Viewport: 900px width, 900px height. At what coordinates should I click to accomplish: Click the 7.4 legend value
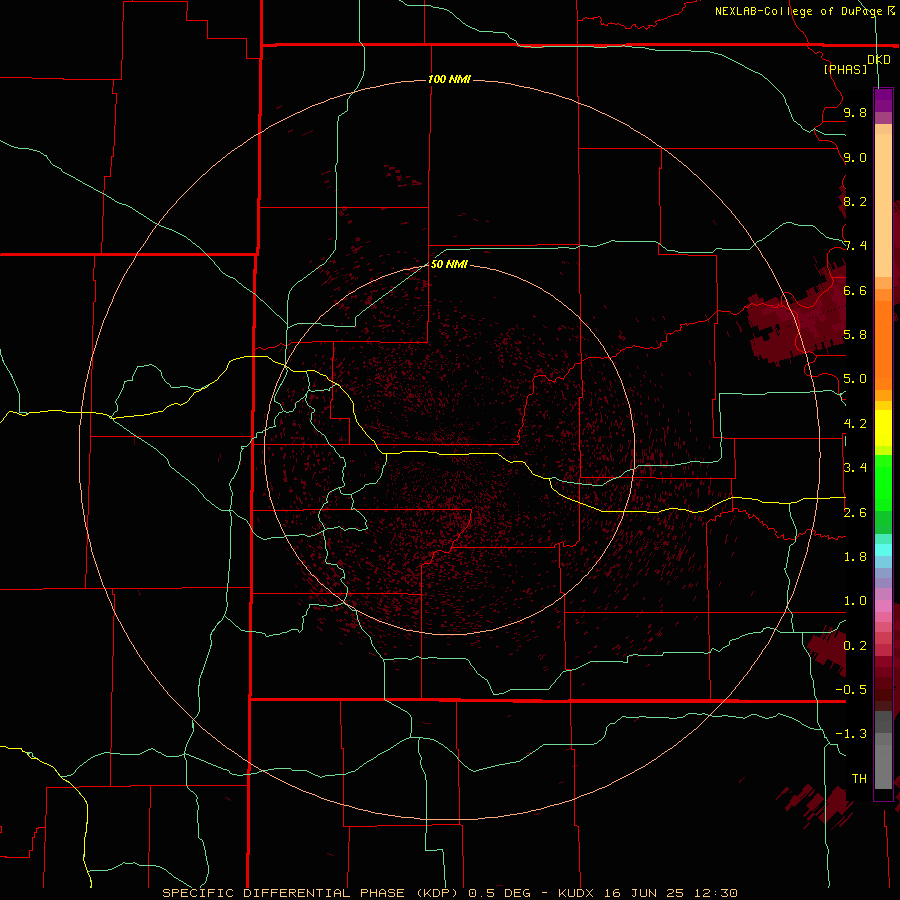855,246
